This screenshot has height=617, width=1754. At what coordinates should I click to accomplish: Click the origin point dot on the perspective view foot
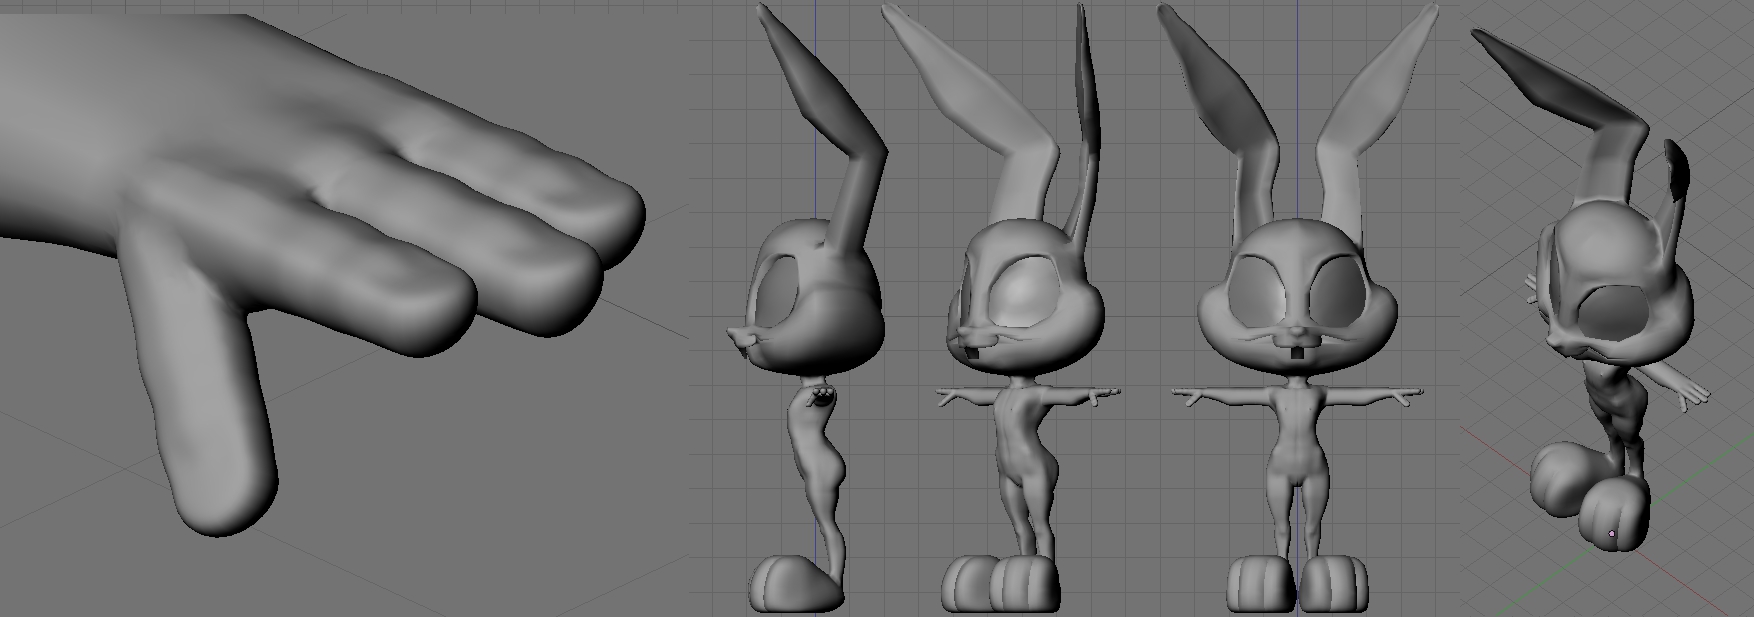coord(1612,534)
